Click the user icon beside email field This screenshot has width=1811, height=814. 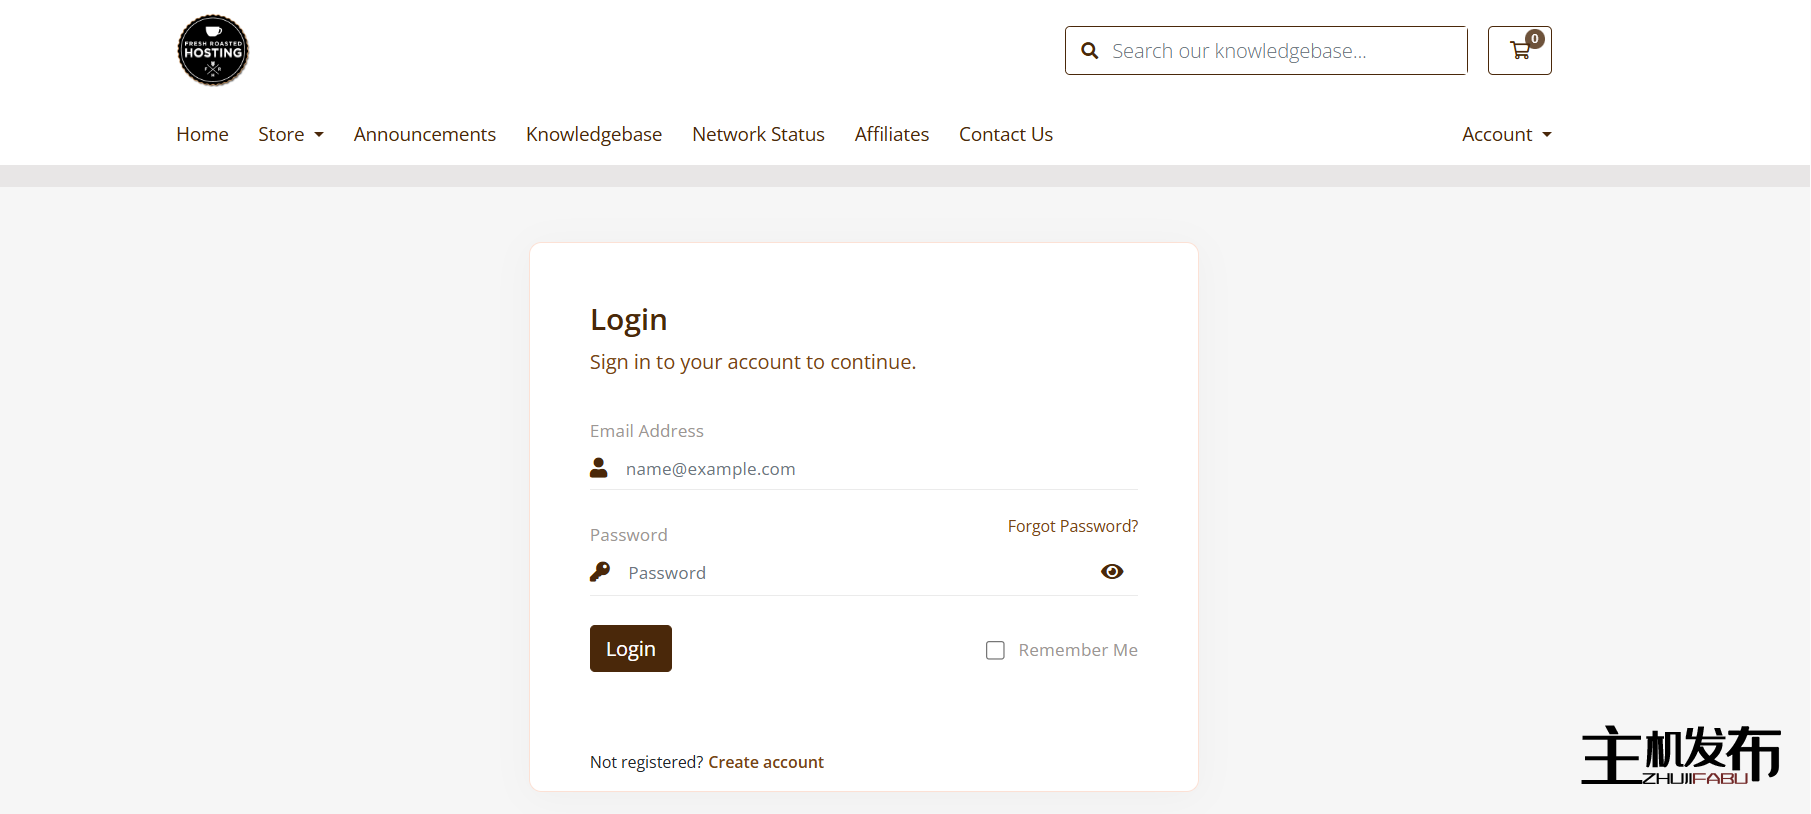(x=599, y=468)
